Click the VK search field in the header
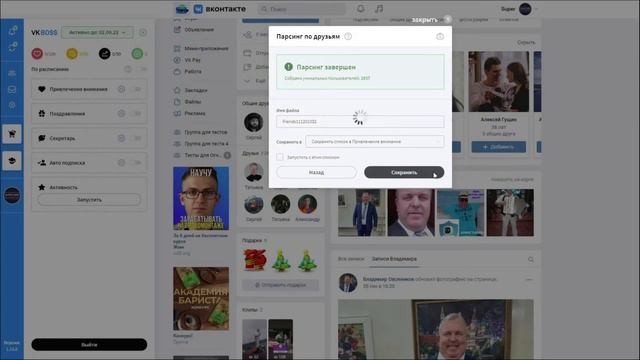 pyautogui.click(x=301, y=9)
